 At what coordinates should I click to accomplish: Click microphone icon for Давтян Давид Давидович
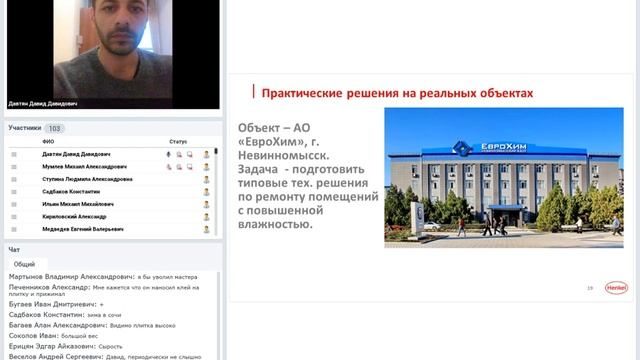pyautogui.click(x=169, y=154)
